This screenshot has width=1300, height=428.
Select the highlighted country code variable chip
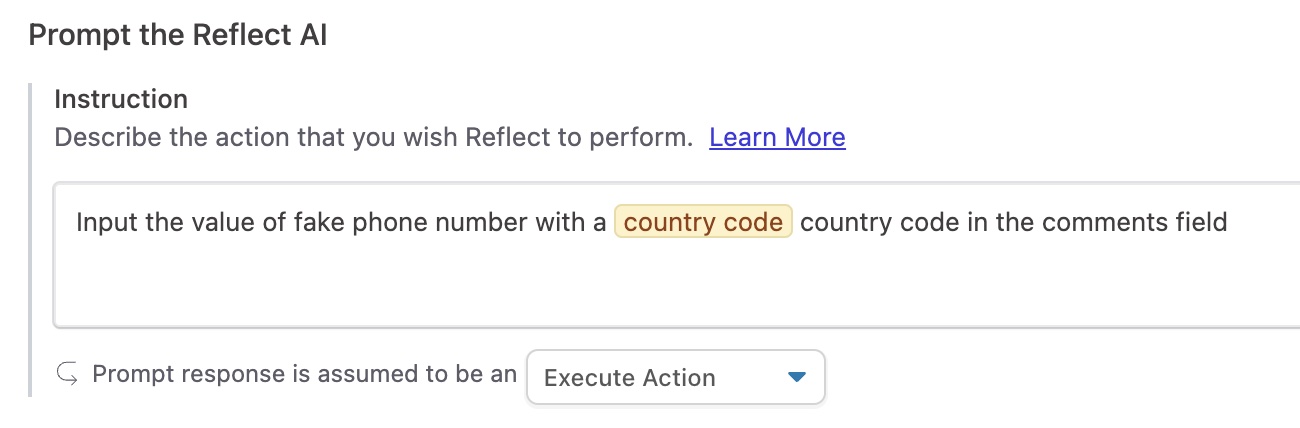(703, 222)
